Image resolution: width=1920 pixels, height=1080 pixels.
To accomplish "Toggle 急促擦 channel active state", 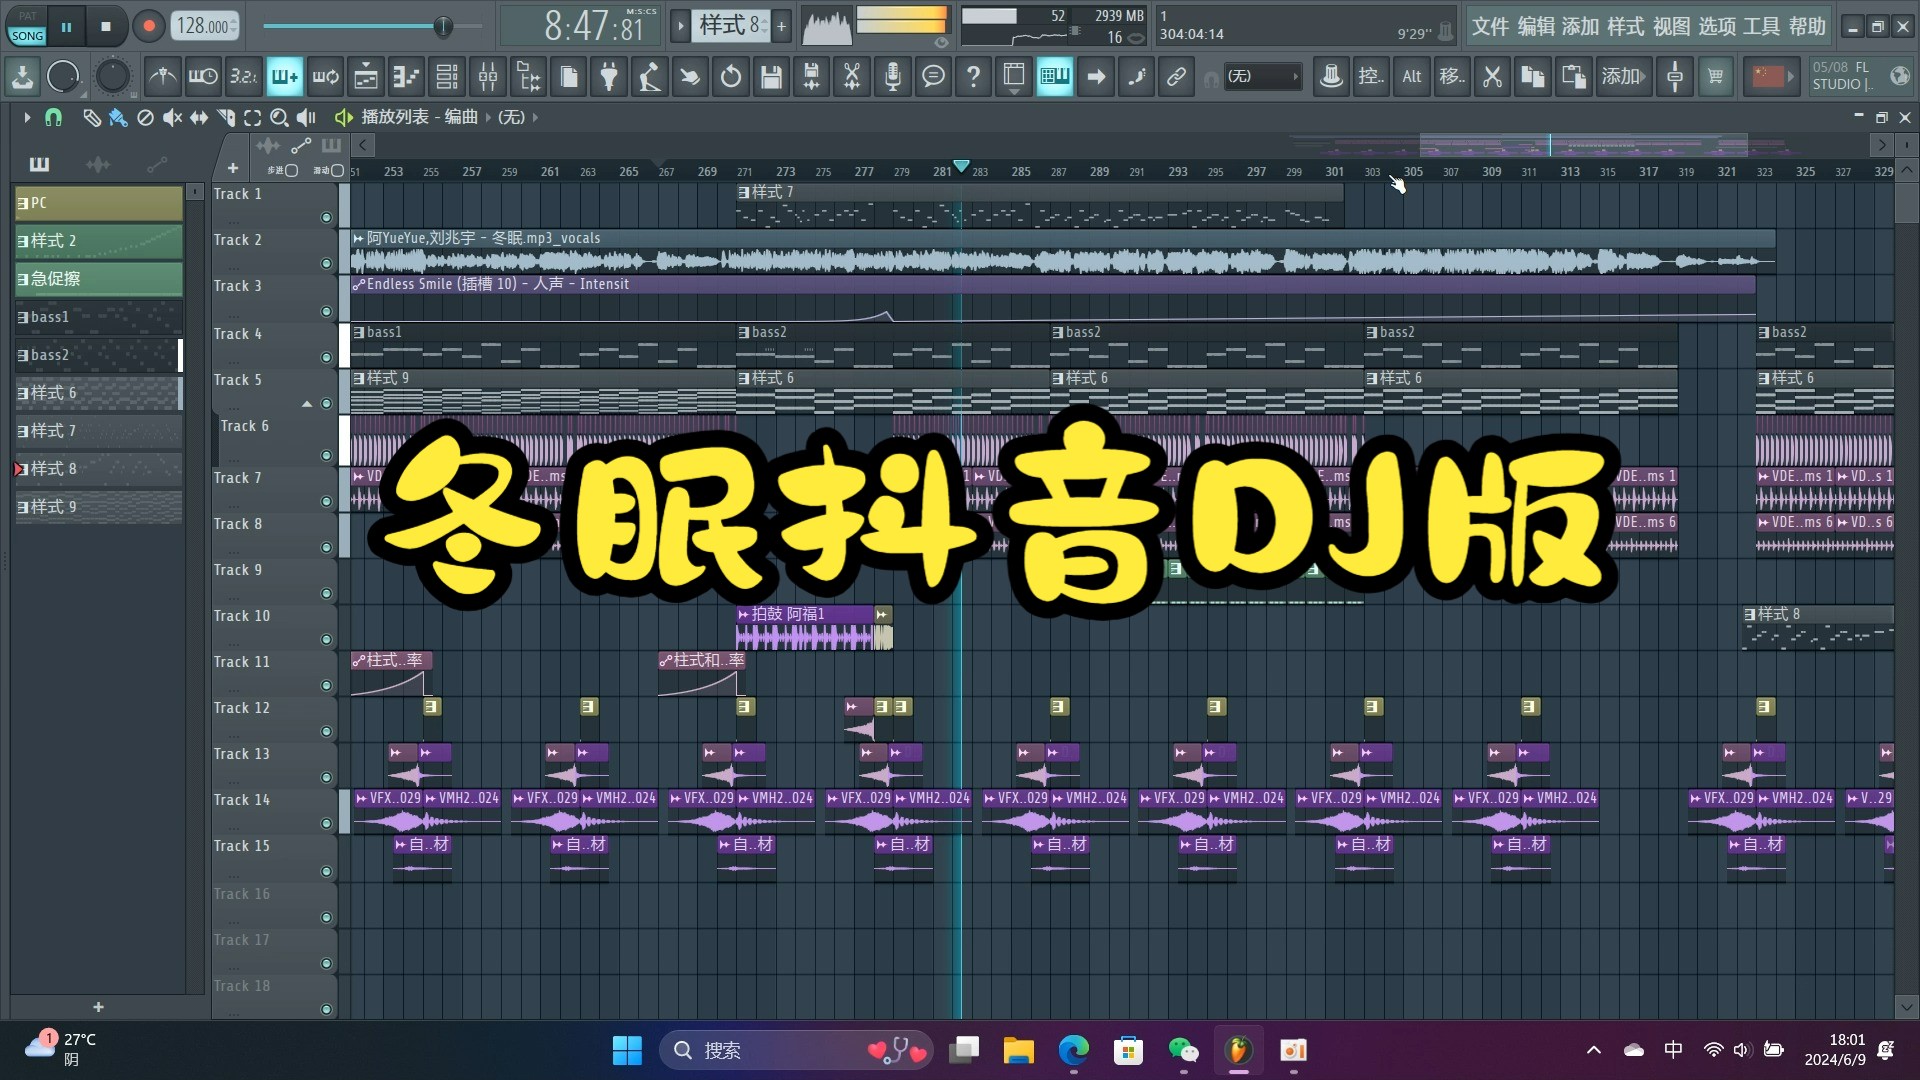I will point(22,278).
